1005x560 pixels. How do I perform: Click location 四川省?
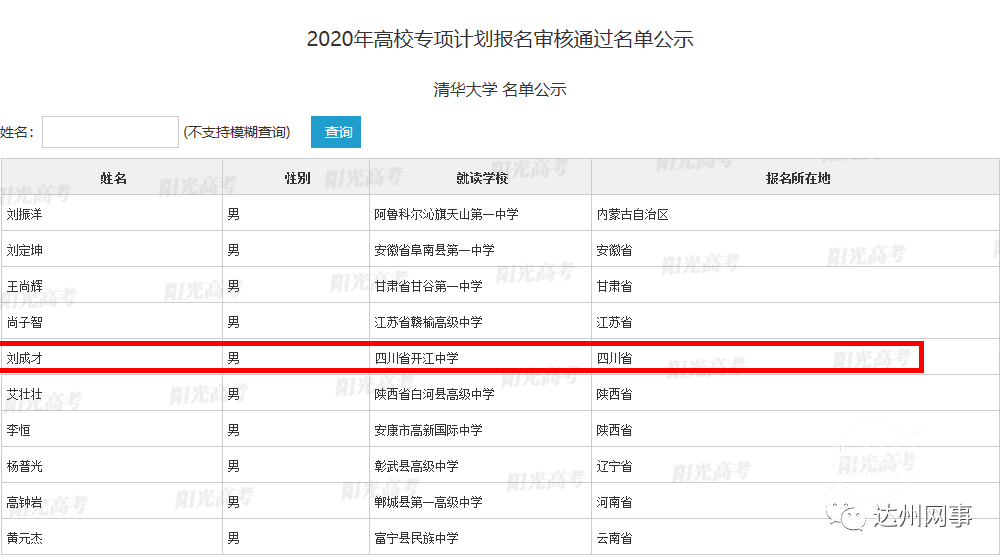(x=614, y=358)
